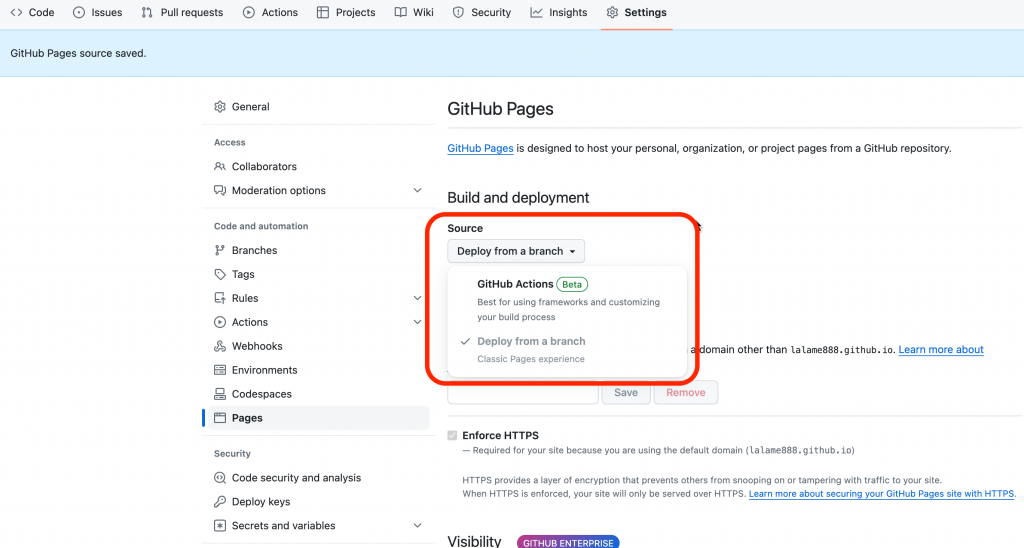
Task: Click the Environments server icon
Action: (x=220, y=370)
